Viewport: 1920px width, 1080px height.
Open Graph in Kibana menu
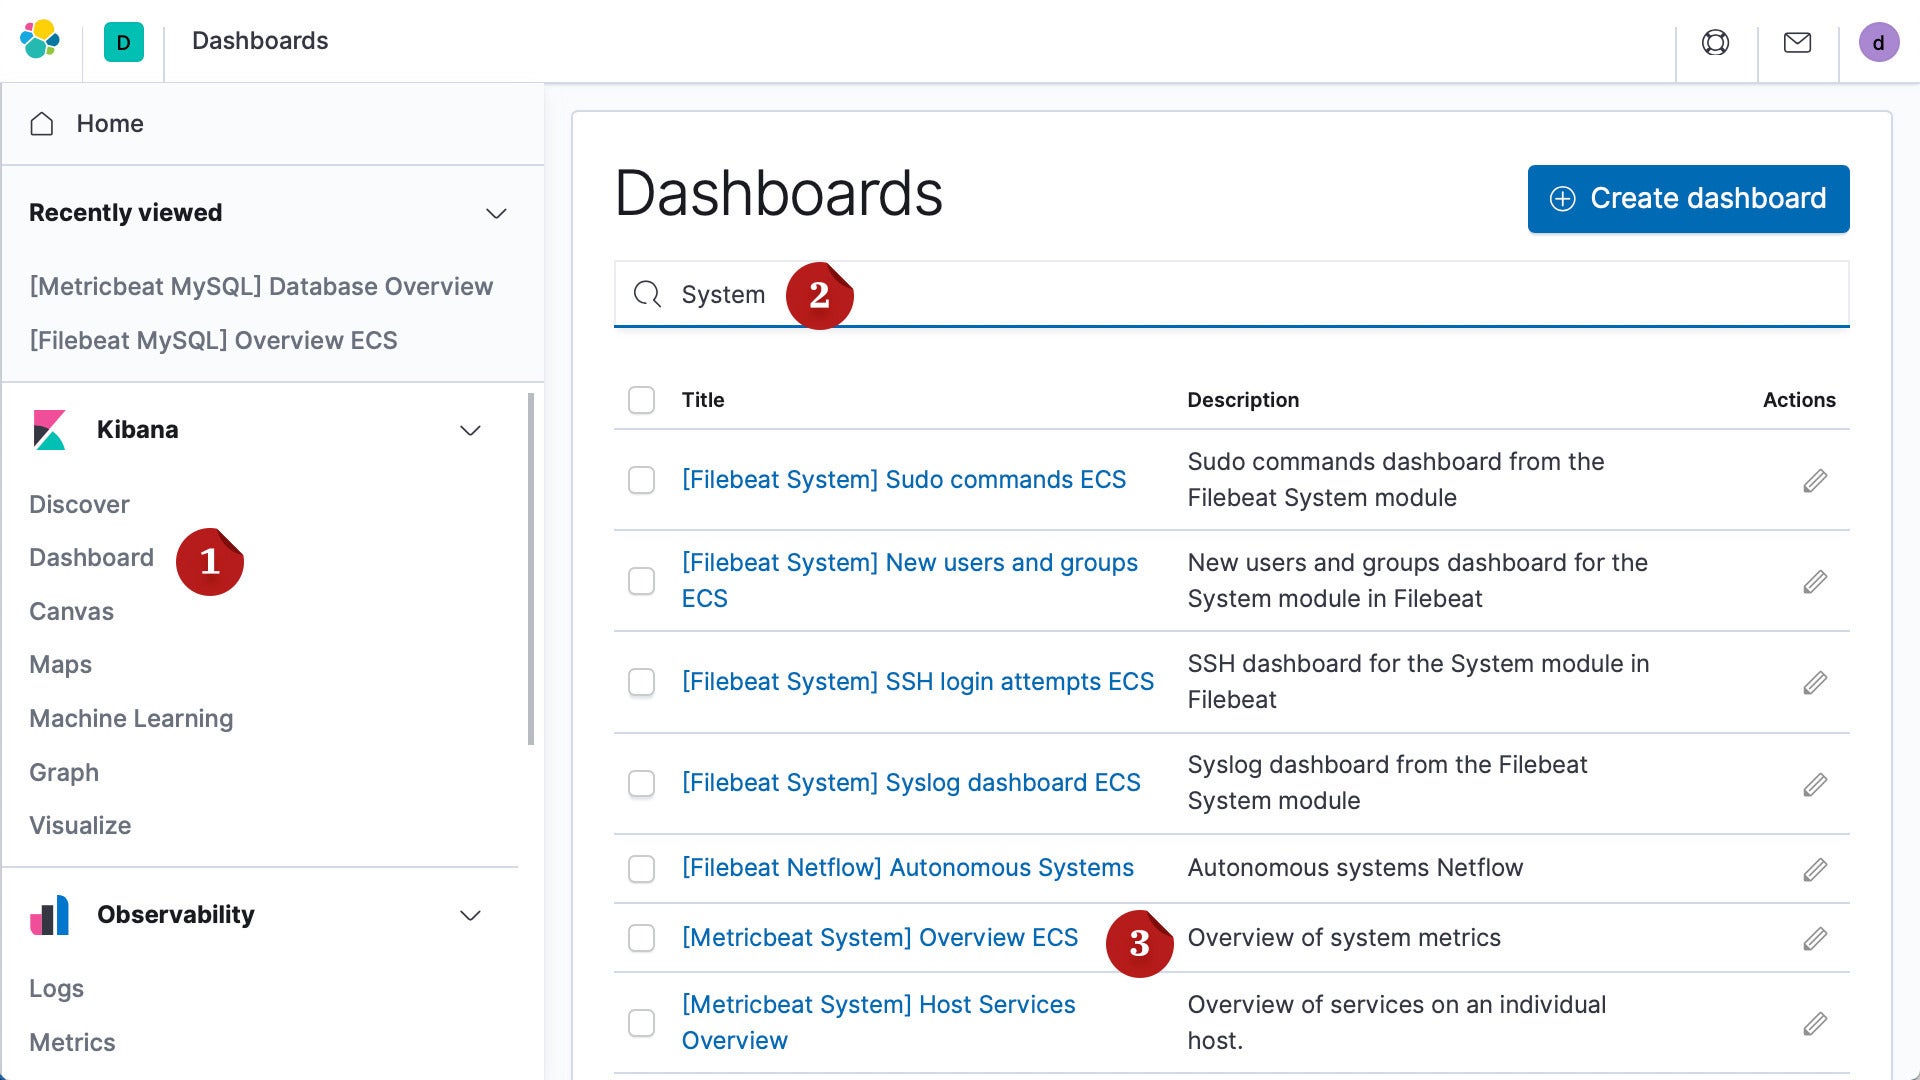[64, 772]
